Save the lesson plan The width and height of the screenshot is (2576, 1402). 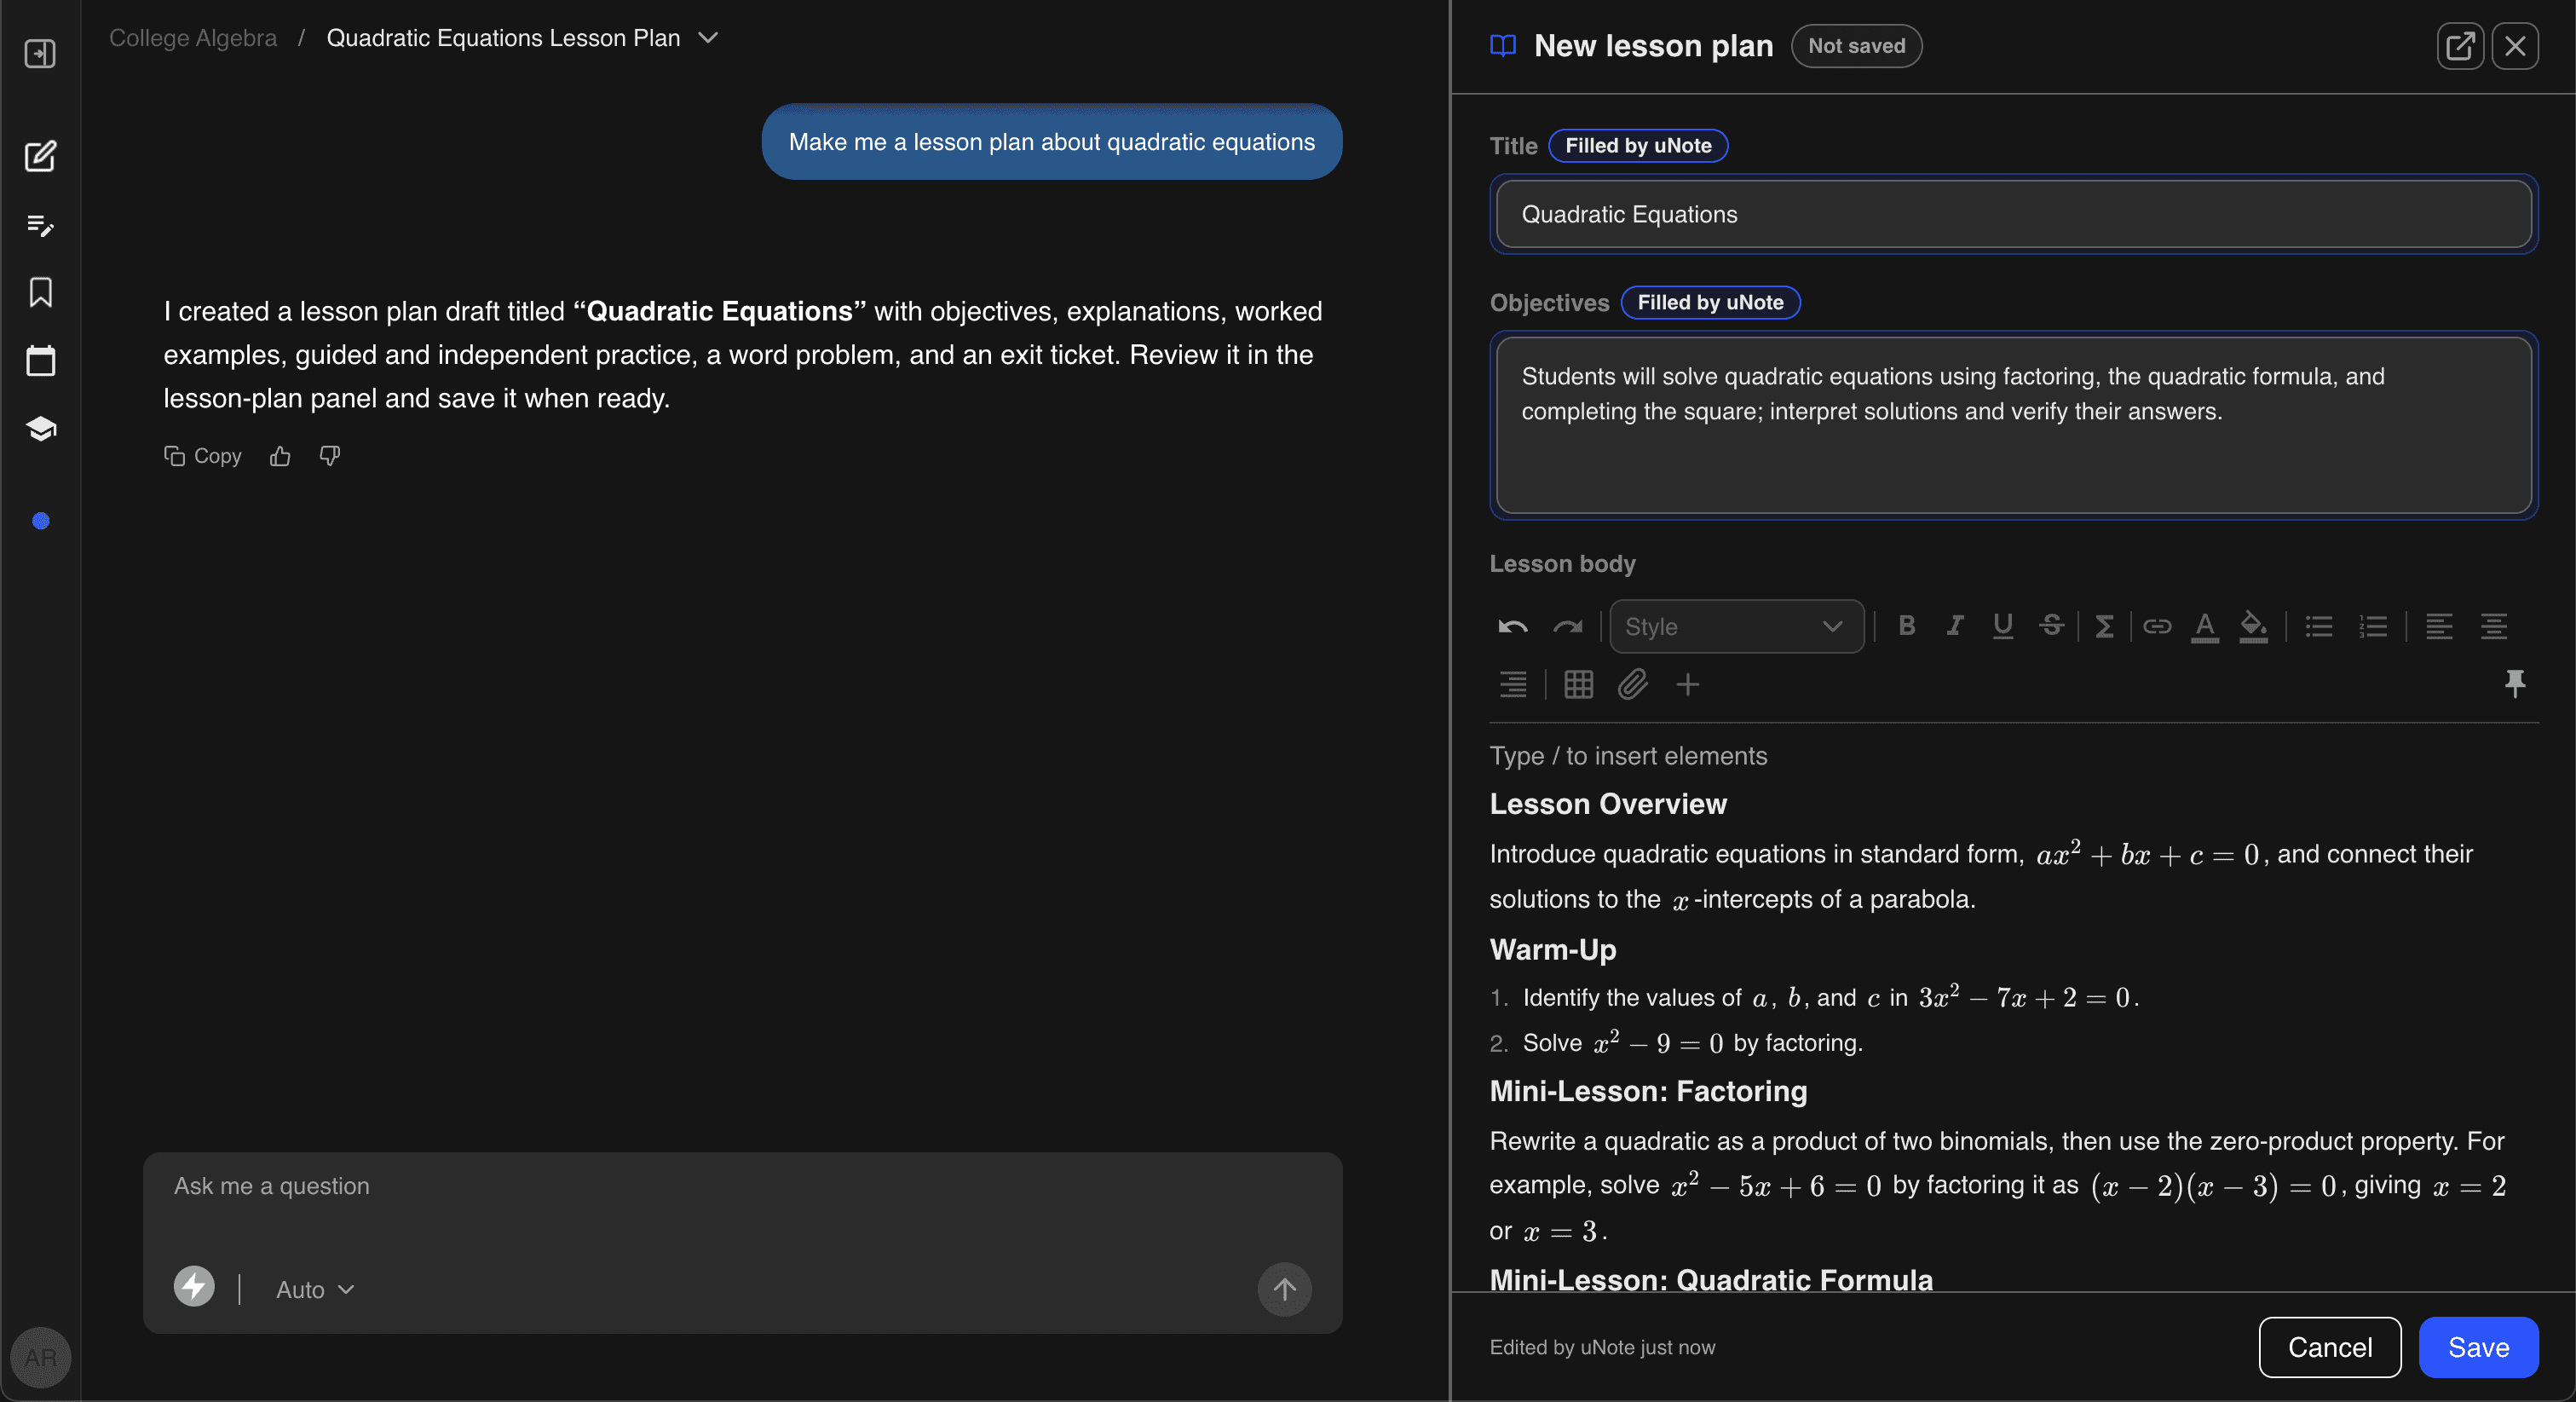tap(2478, 1347)
